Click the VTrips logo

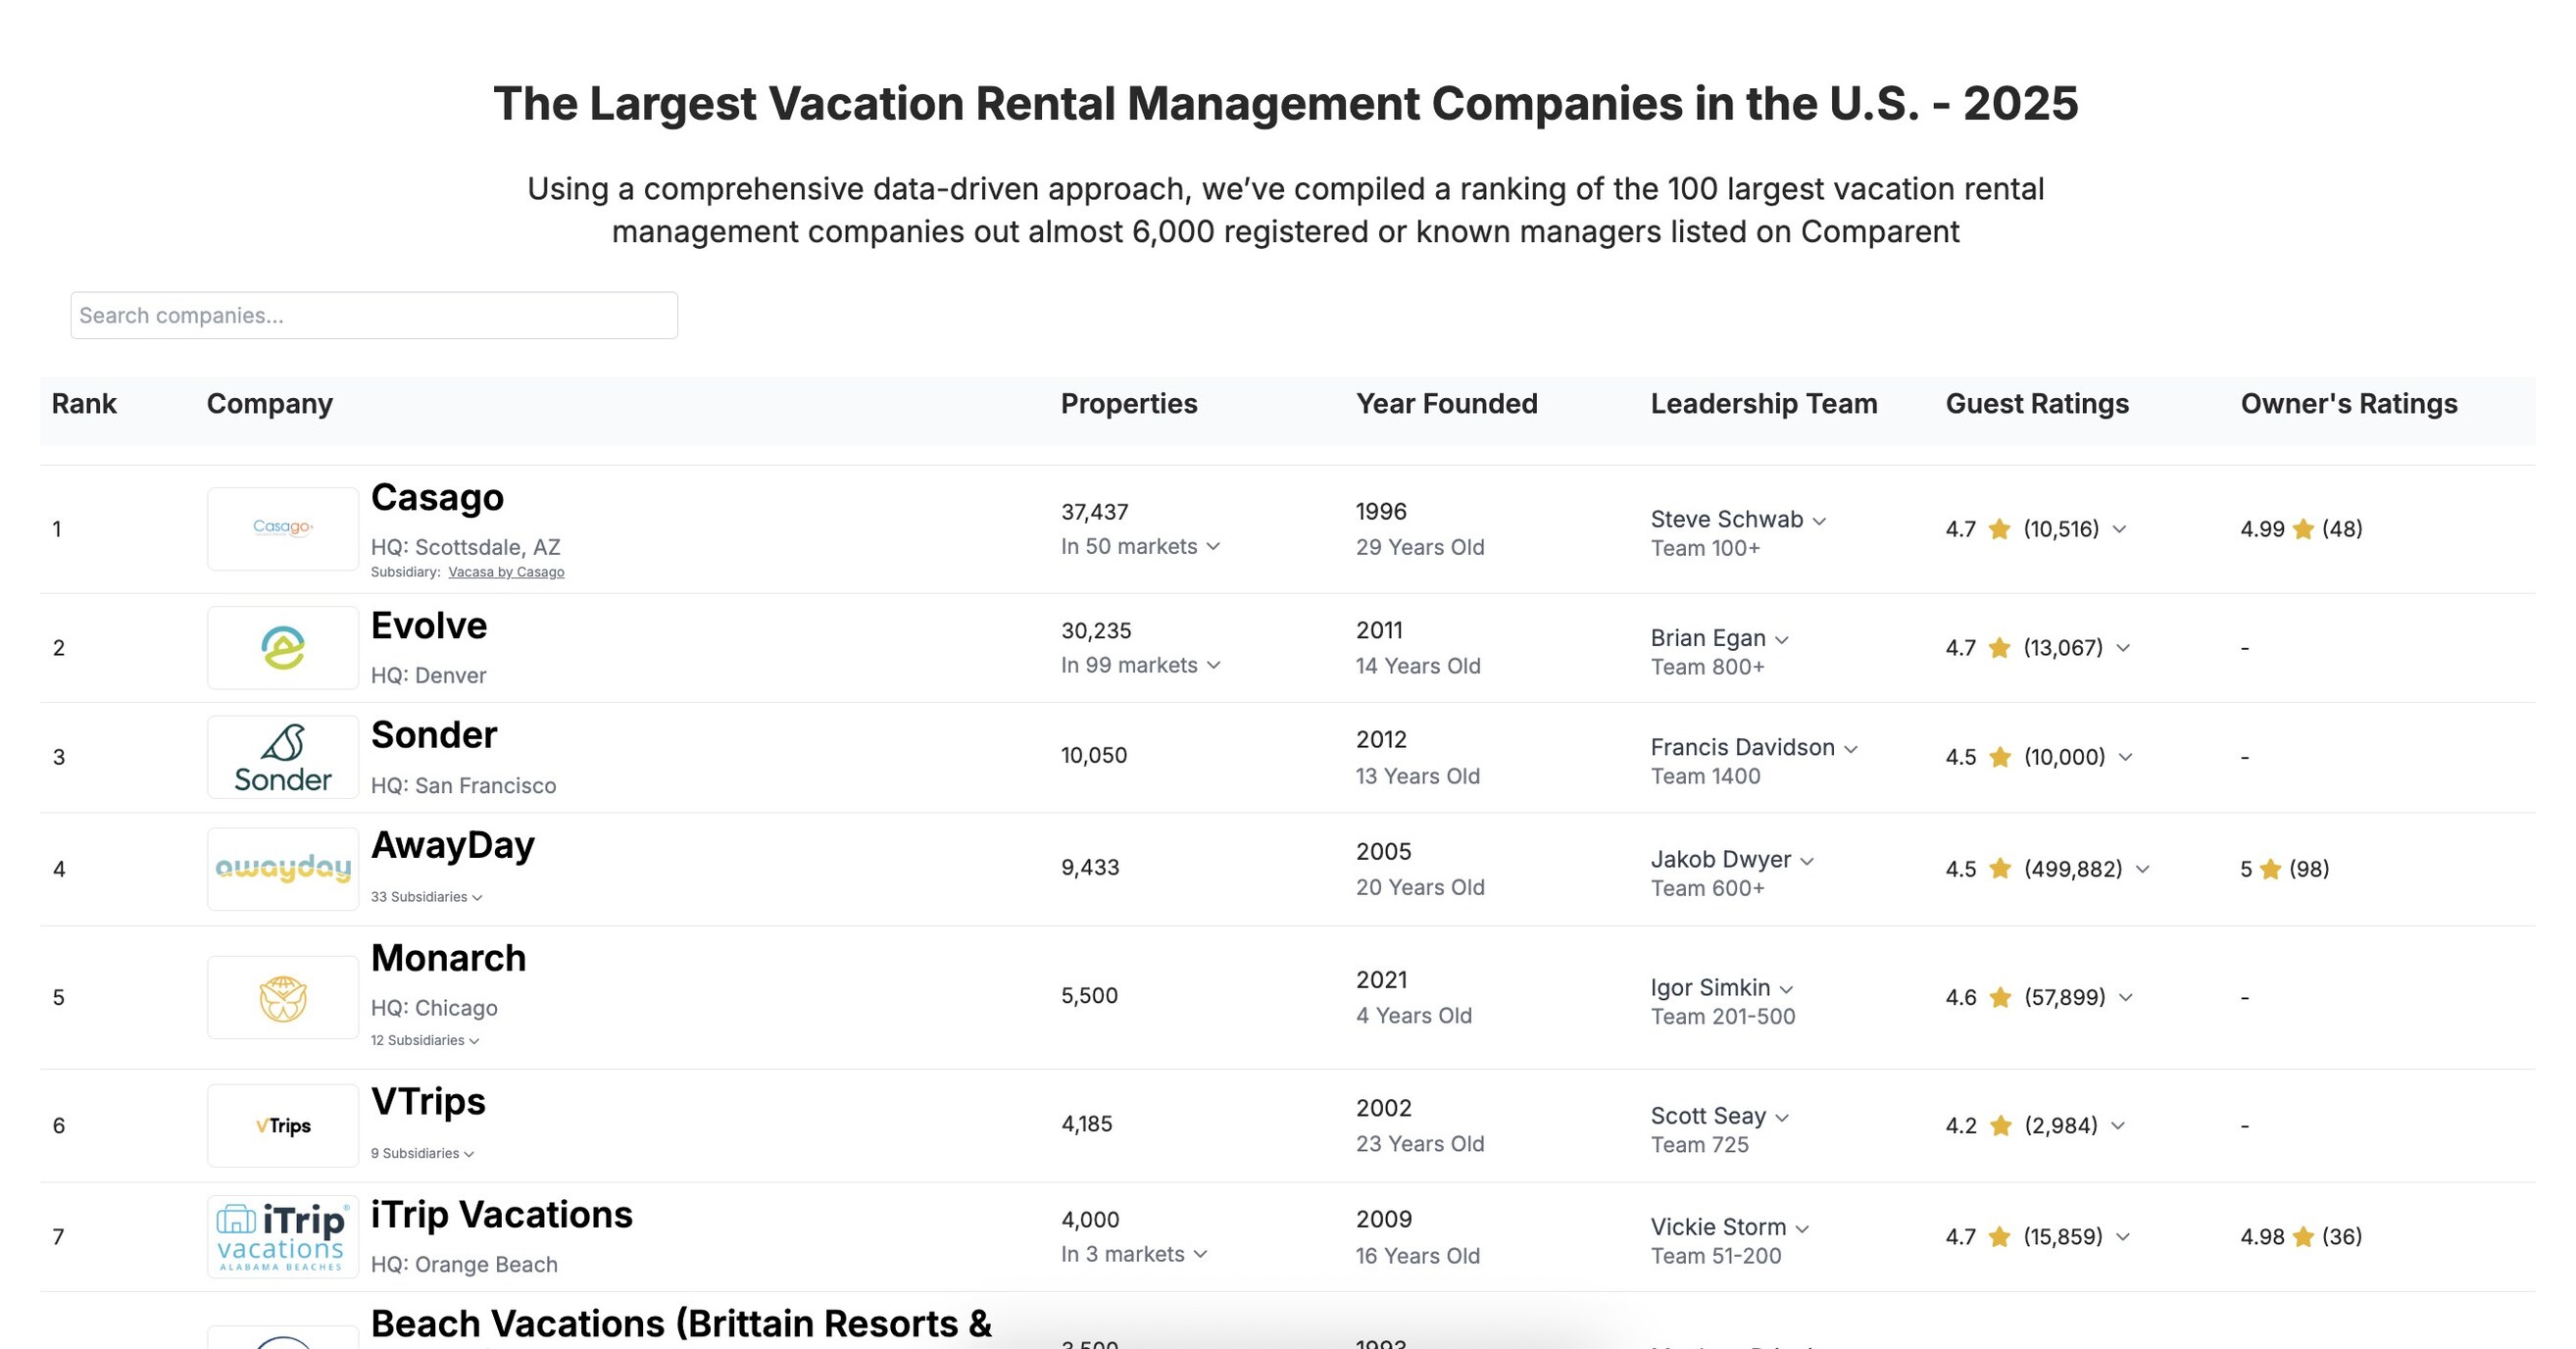tap(283, 1125)
